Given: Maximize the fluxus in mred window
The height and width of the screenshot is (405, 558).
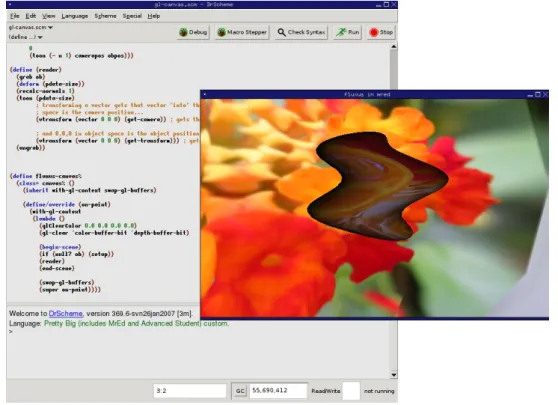Looking at the screenshot, I should tap(538, 95).
